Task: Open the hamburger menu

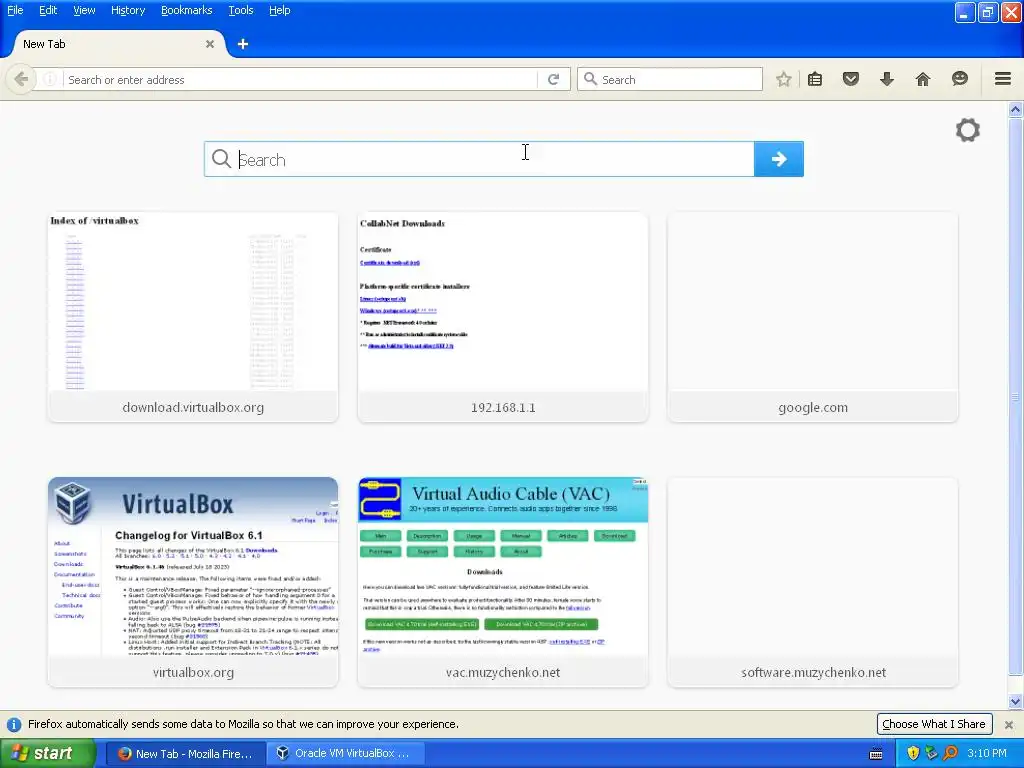Action: pos(1002,79)
